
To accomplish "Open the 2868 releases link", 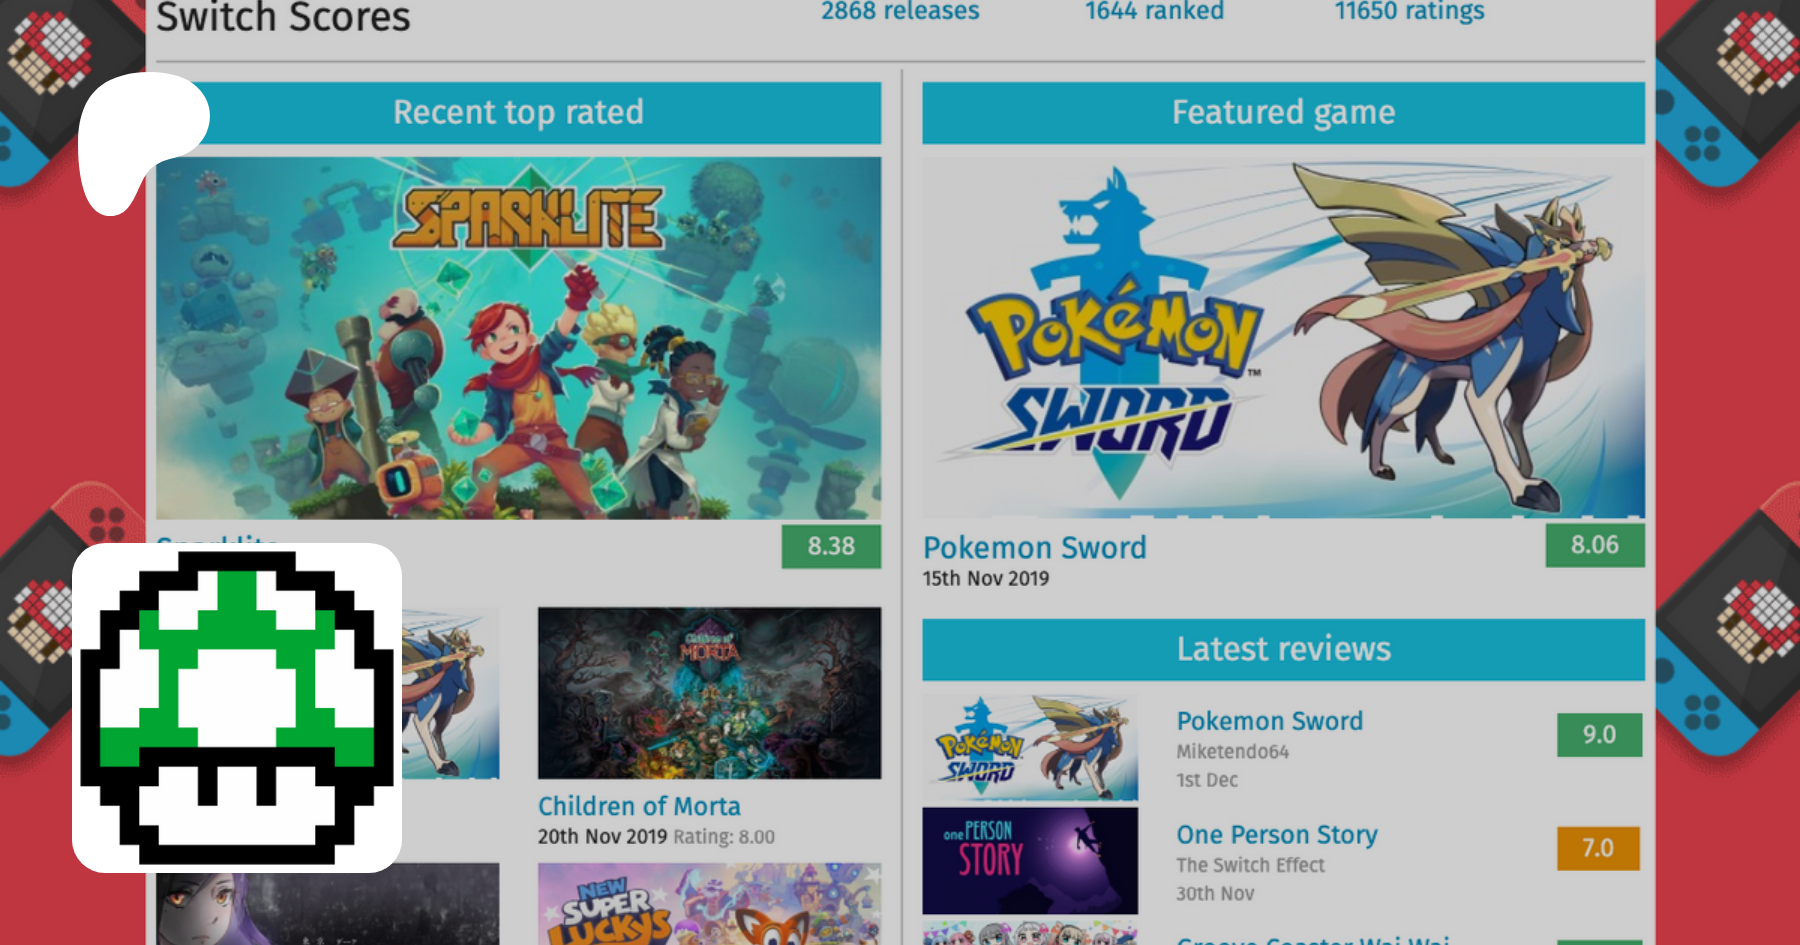I will (x=900, y=12).
